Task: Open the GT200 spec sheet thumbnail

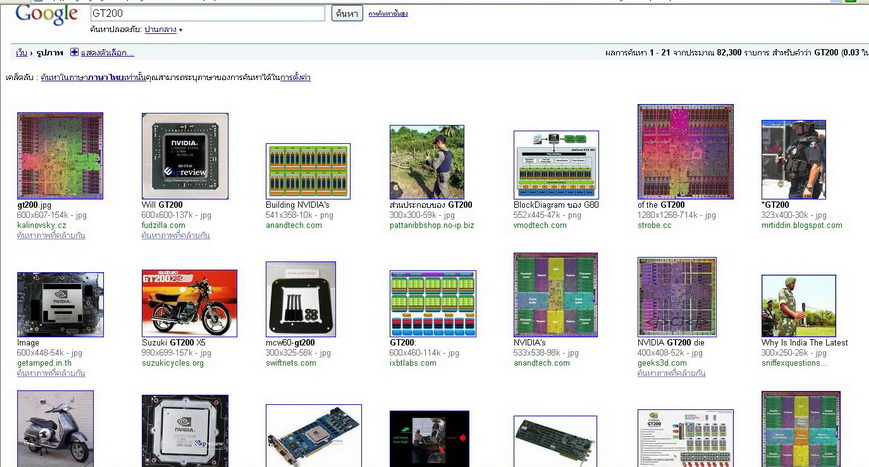Action: pyautogui.click(x=686, y=438)
